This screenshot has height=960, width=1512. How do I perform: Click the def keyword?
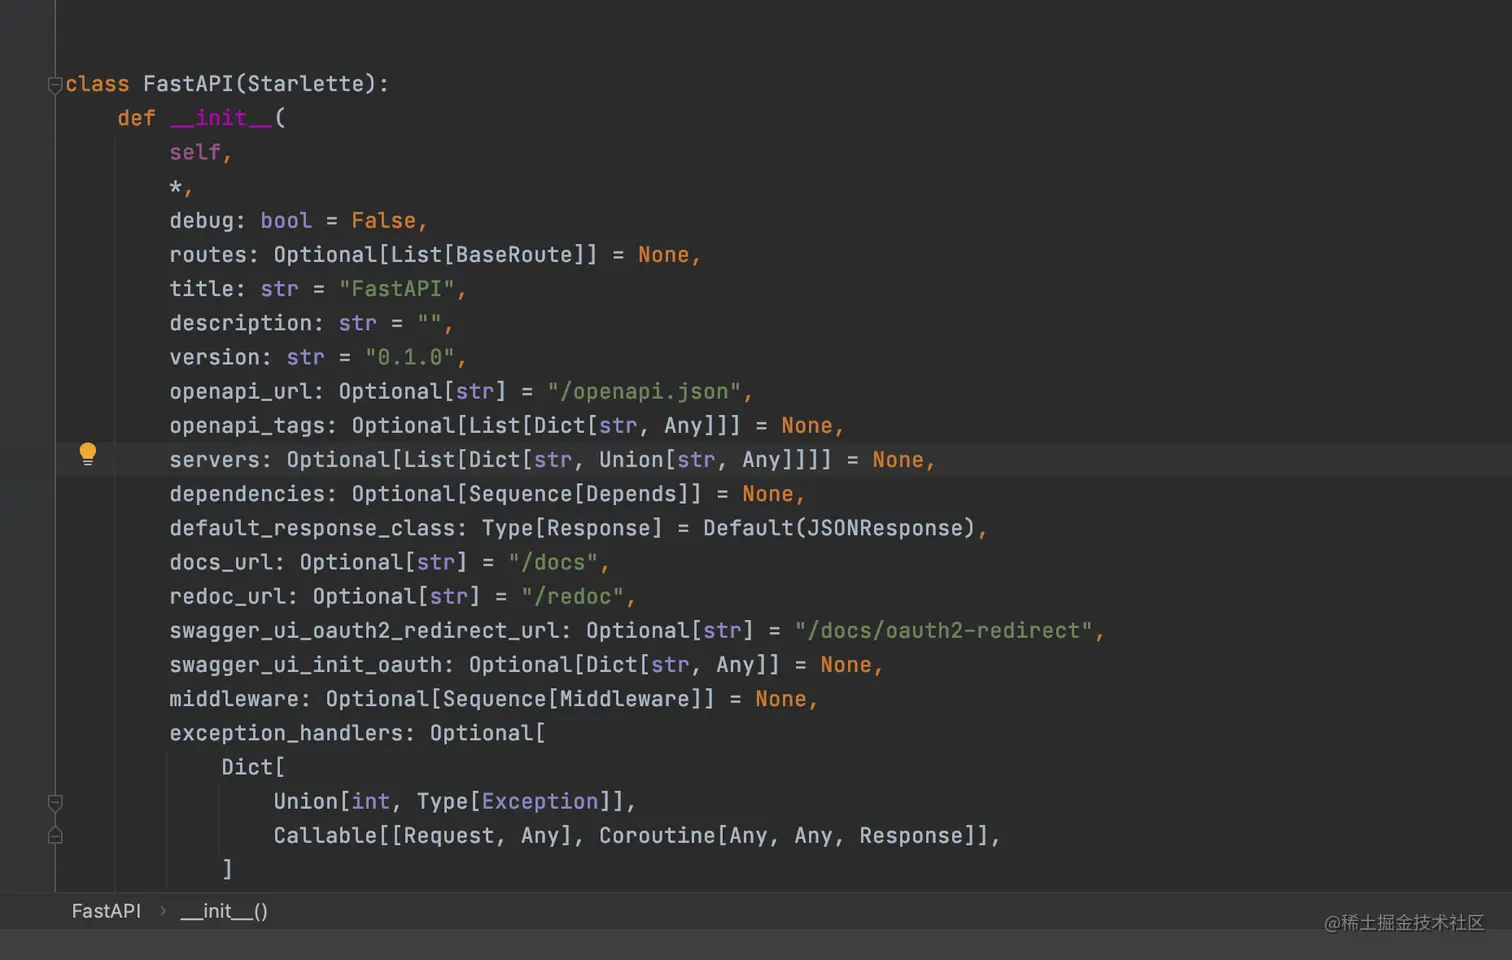click(x=136, y=118)
